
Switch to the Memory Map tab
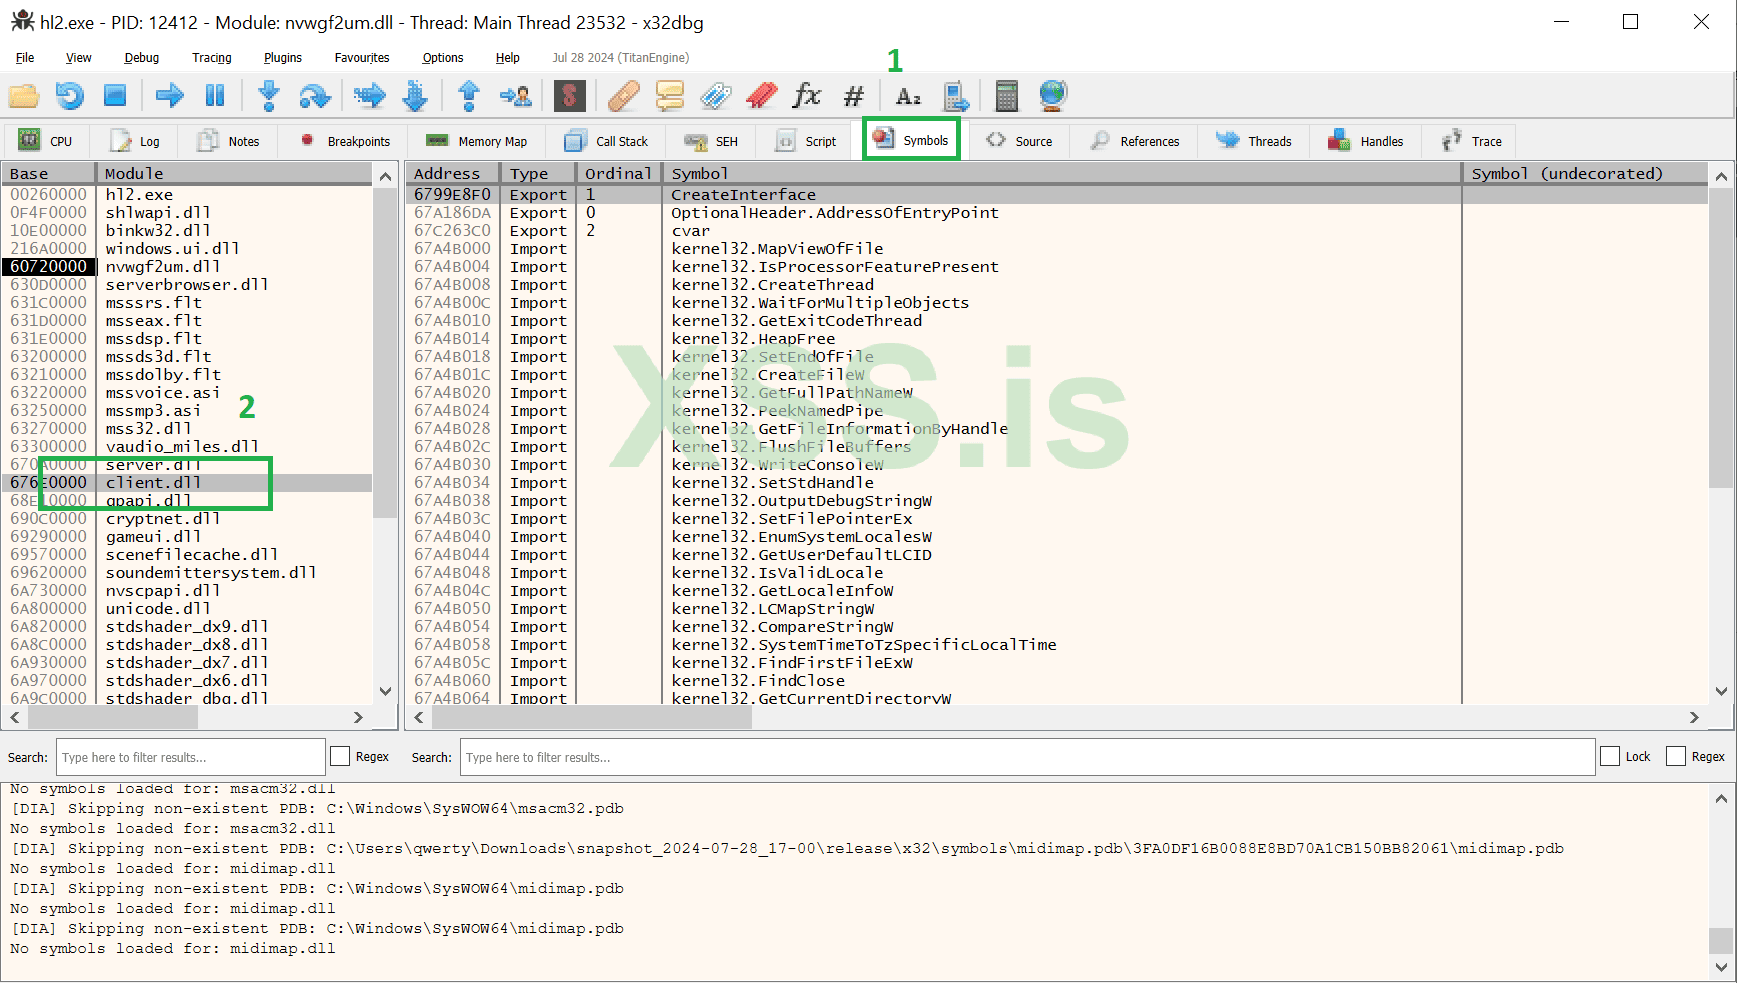(477, 141)
